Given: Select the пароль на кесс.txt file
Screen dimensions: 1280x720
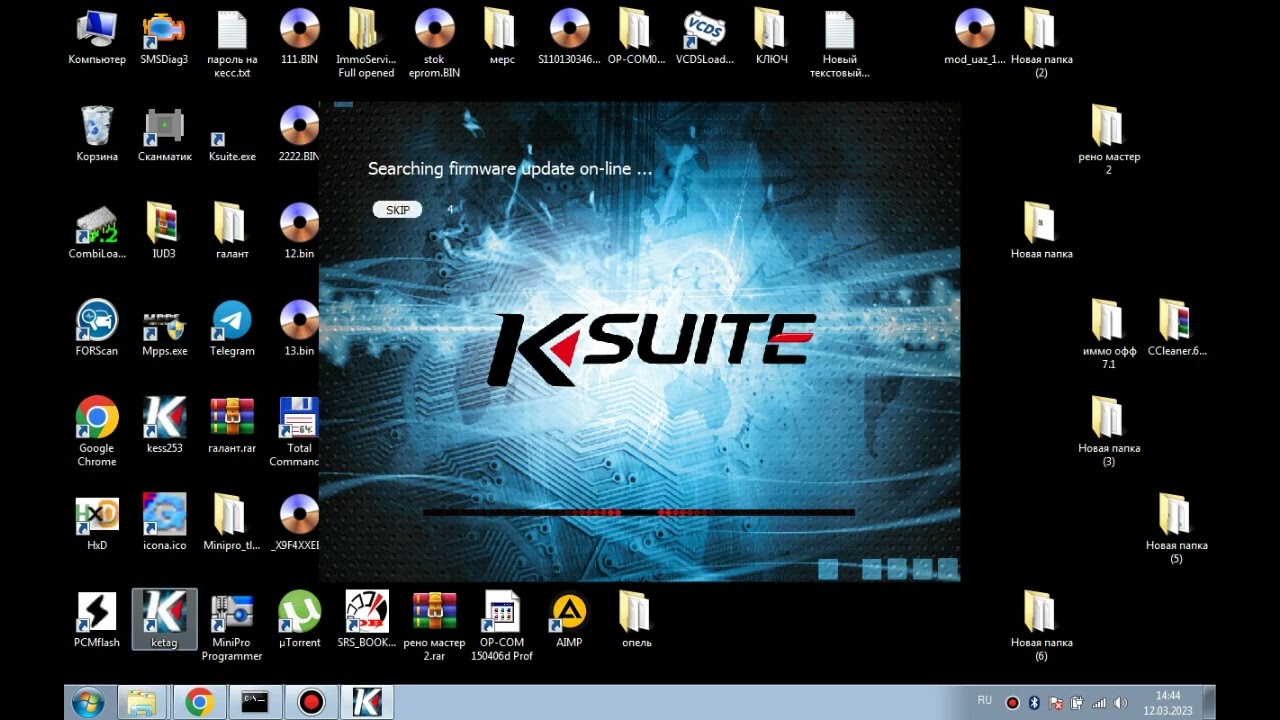Looking at the screenshot, I should [x=232, y=43].
